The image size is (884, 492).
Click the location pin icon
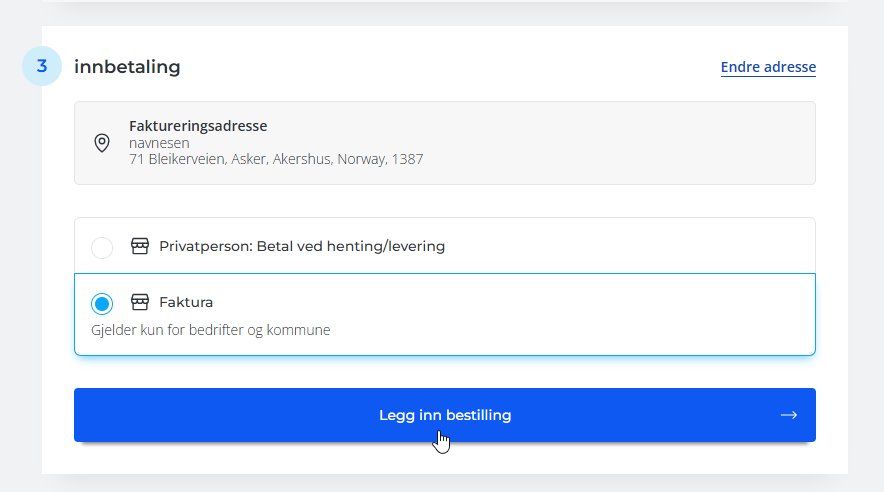[101, 143]
